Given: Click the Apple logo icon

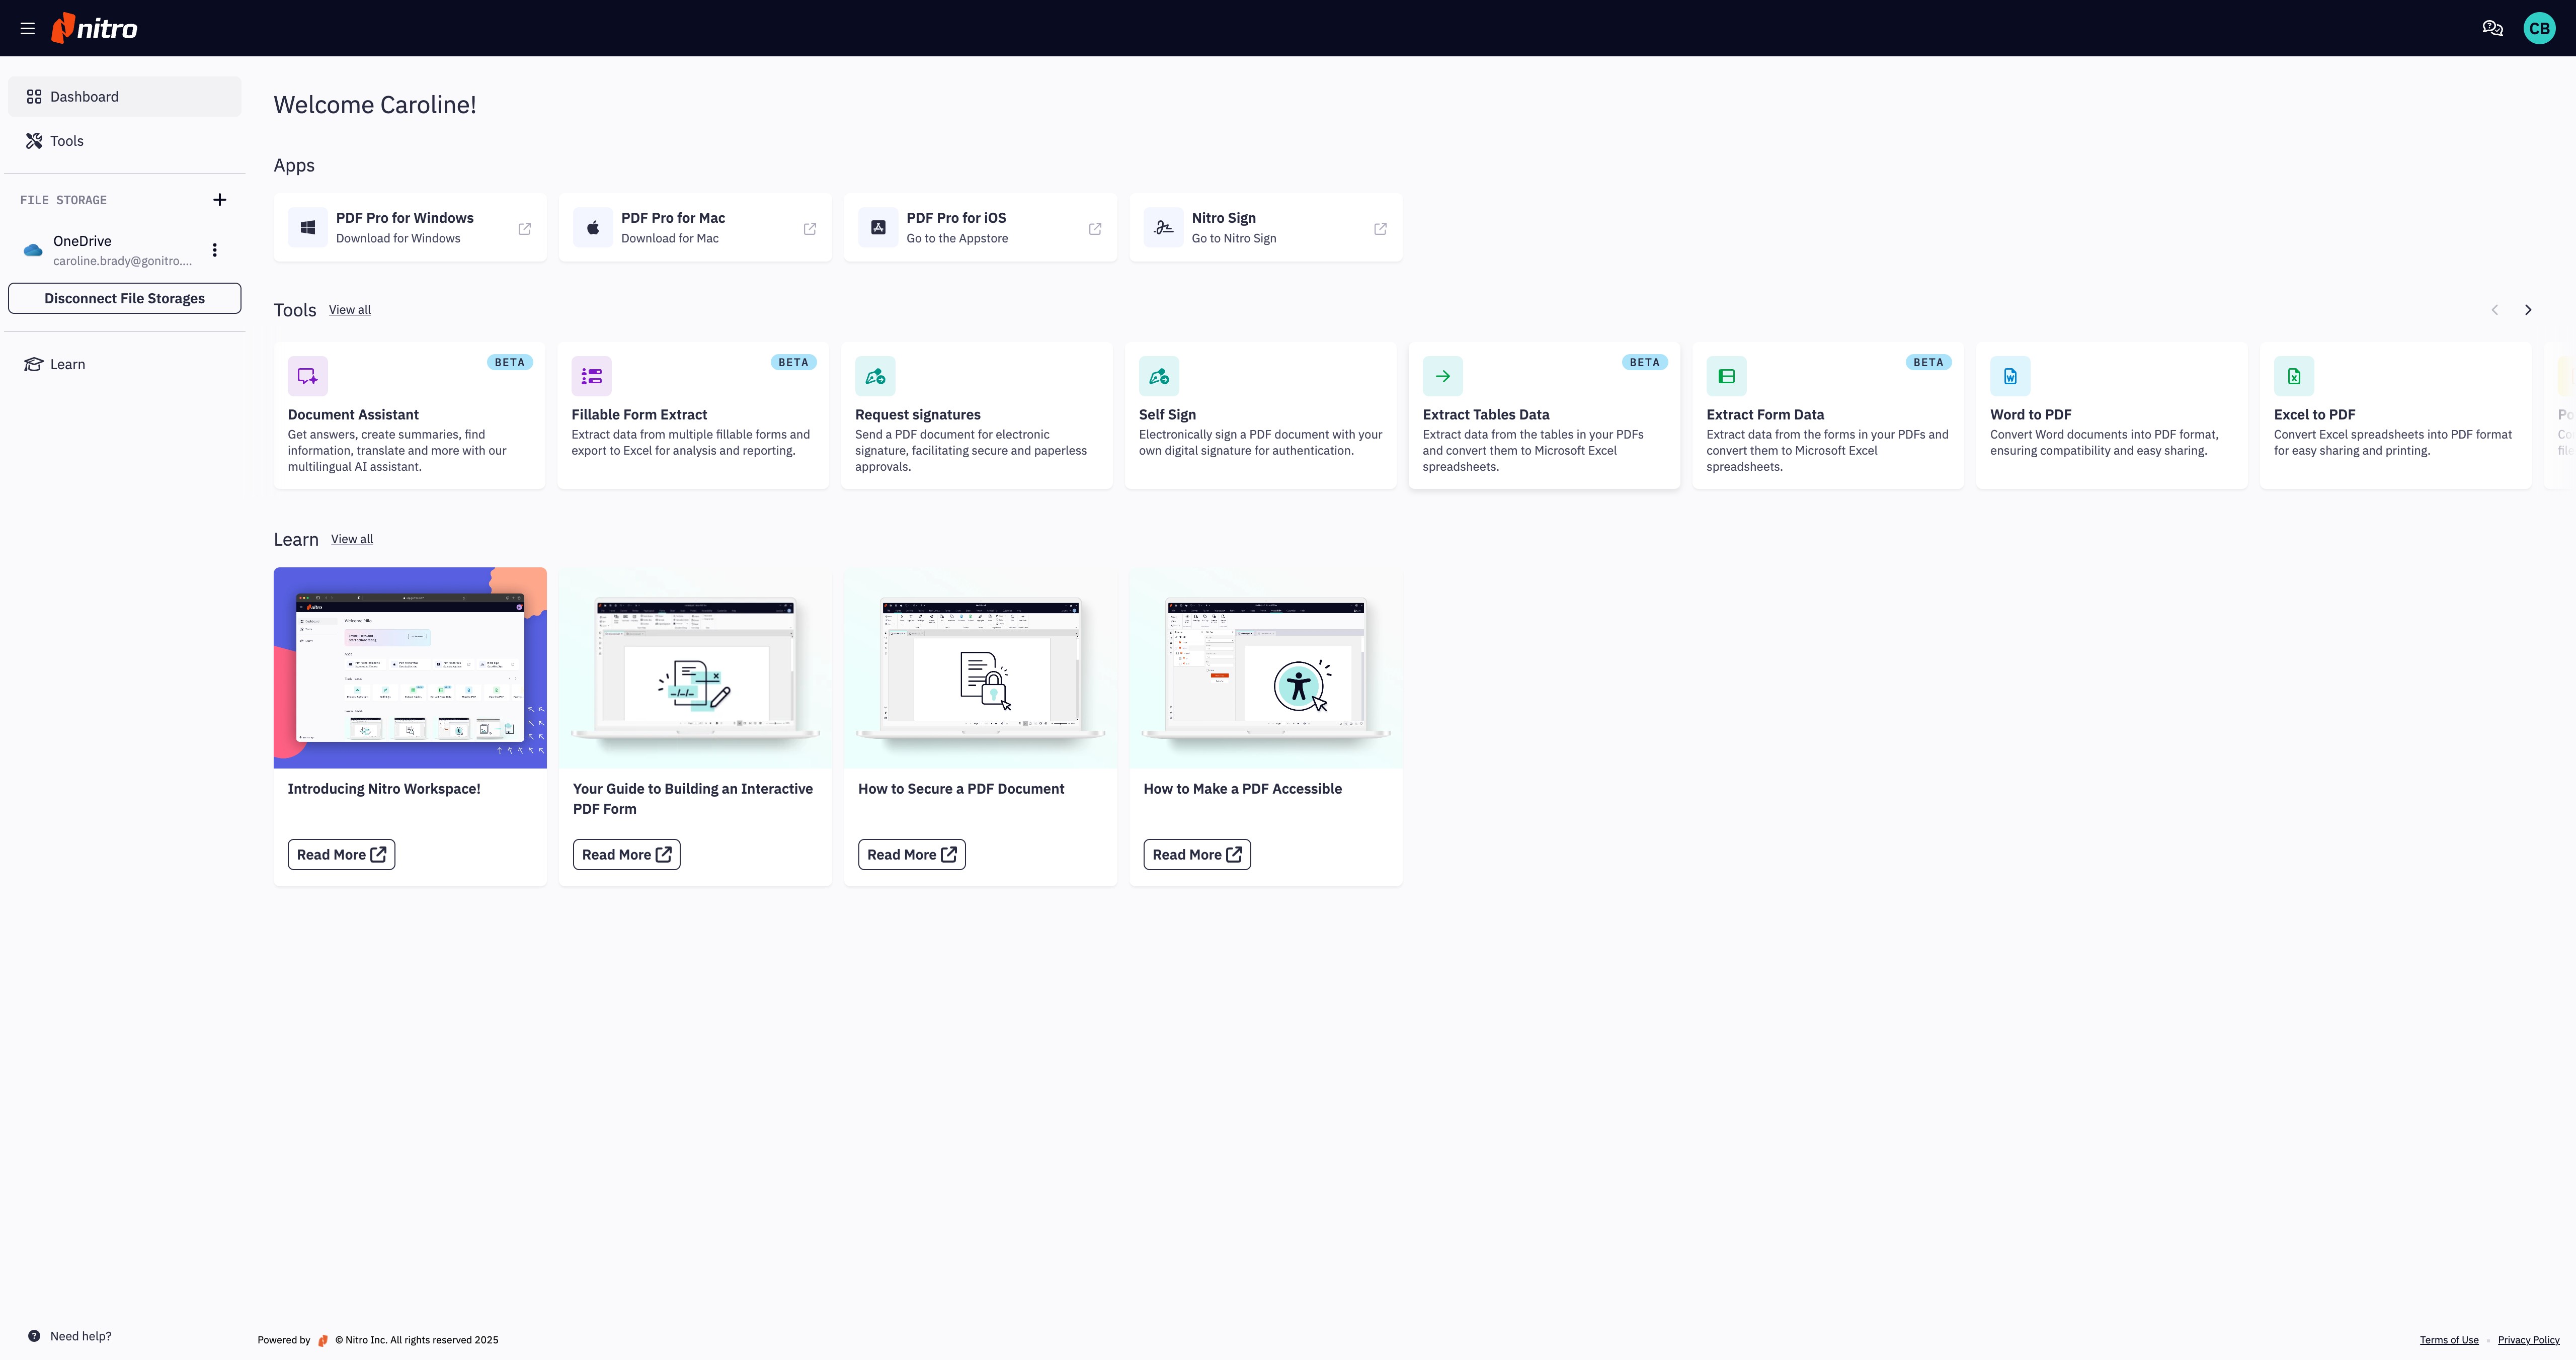Looking at the screenshot, I should [593, 228].
